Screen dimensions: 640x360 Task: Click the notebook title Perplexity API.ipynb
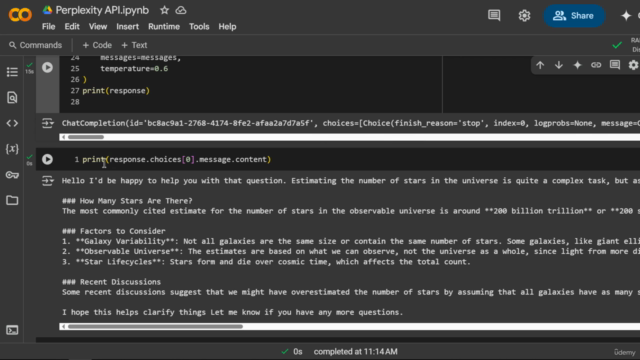pos(102,10)
